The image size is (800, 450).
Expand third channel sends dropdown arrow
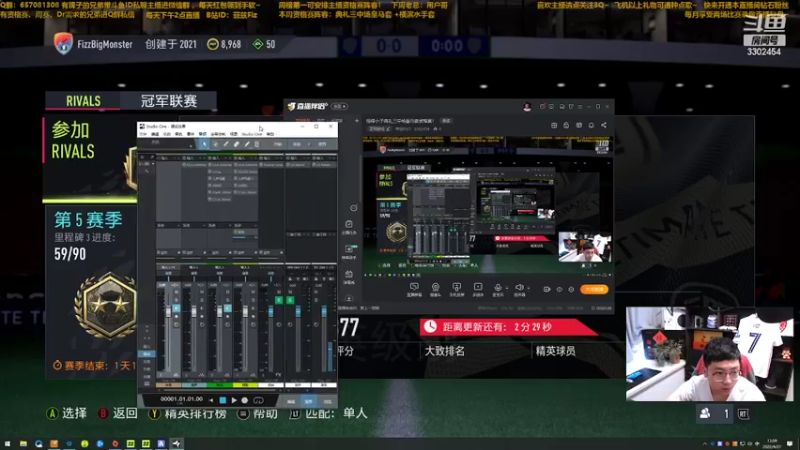point(230,226)
